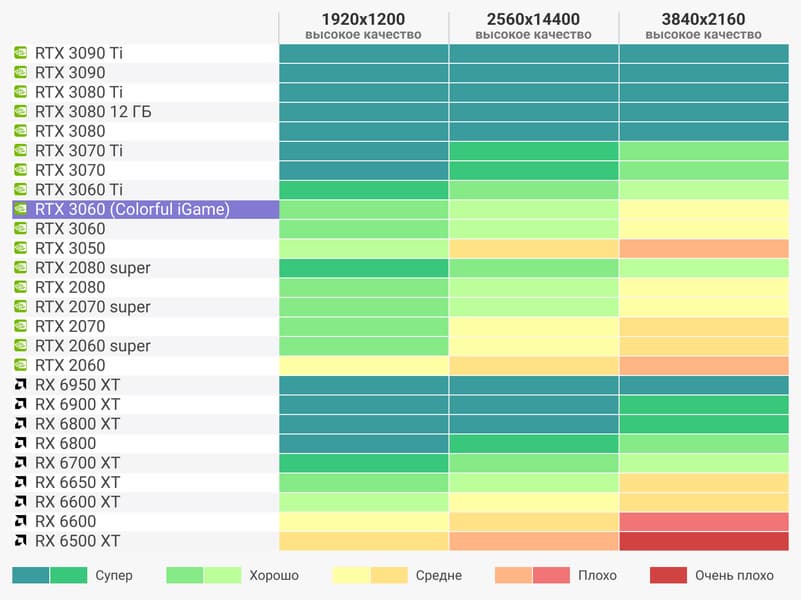Select the 3840x2160 column header
This screenshot has height=600, width=801.
pos(703,19)
